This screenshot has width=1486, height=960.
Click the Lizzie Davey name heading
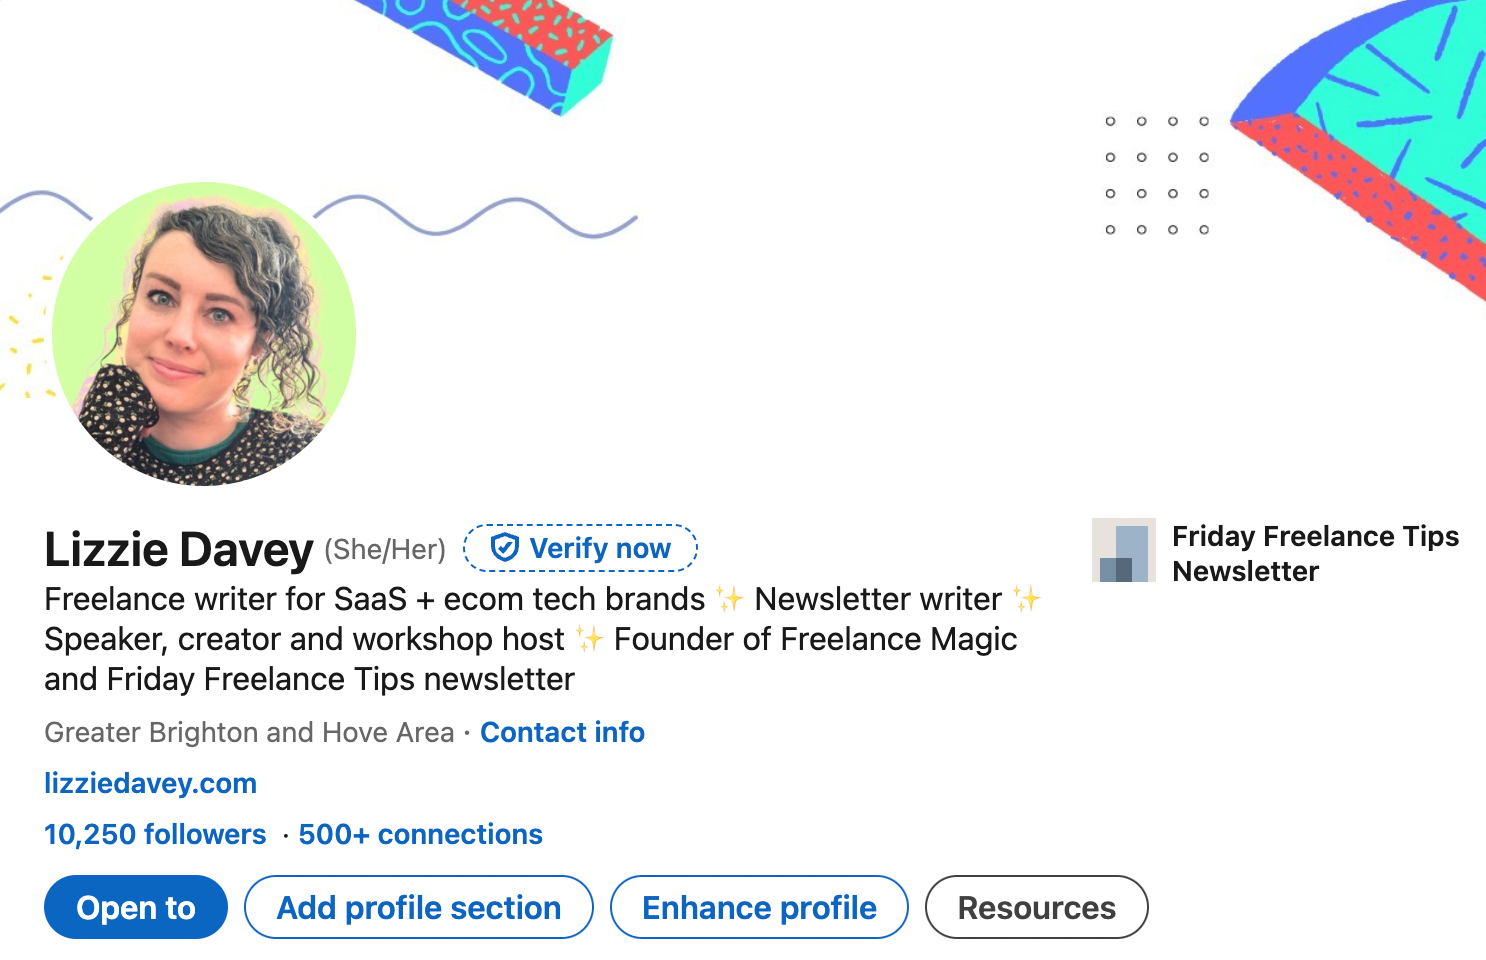pyautogui.click(x=178, y=548)
